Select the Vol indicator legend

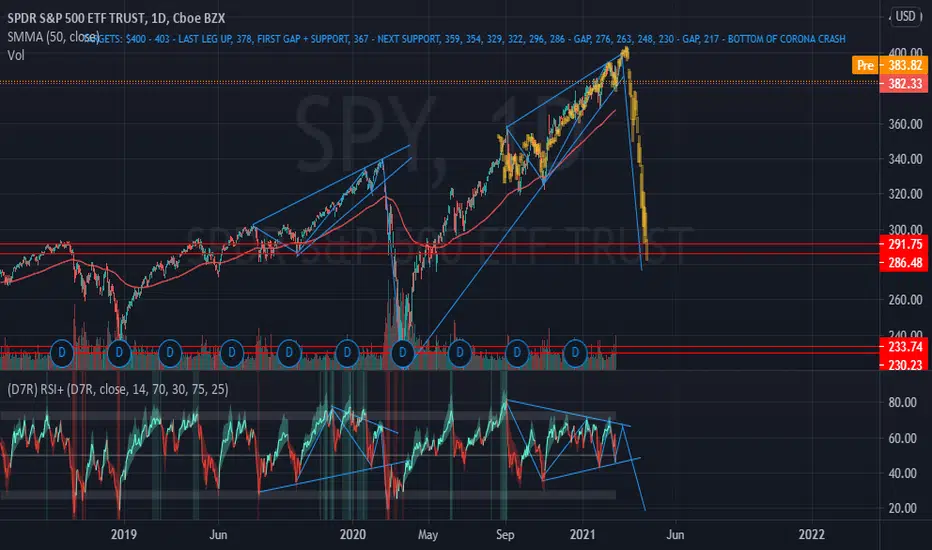[x=16, y=55]
